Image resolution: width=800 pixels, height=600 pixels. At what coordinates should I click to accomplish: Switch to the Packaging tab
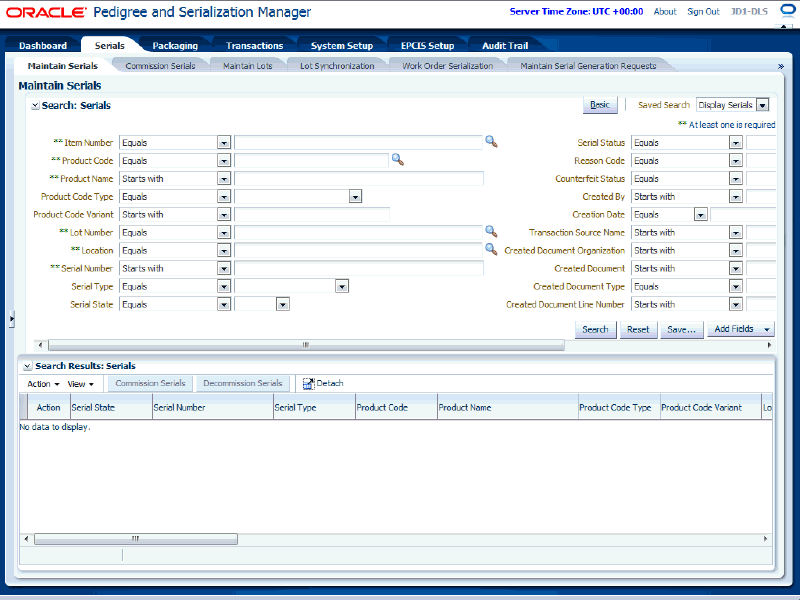tap(175, 45)
